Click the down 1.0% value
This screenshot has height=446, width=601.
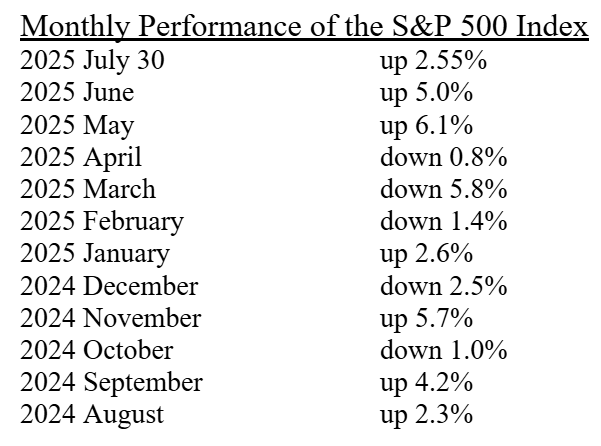coord(443,350)
